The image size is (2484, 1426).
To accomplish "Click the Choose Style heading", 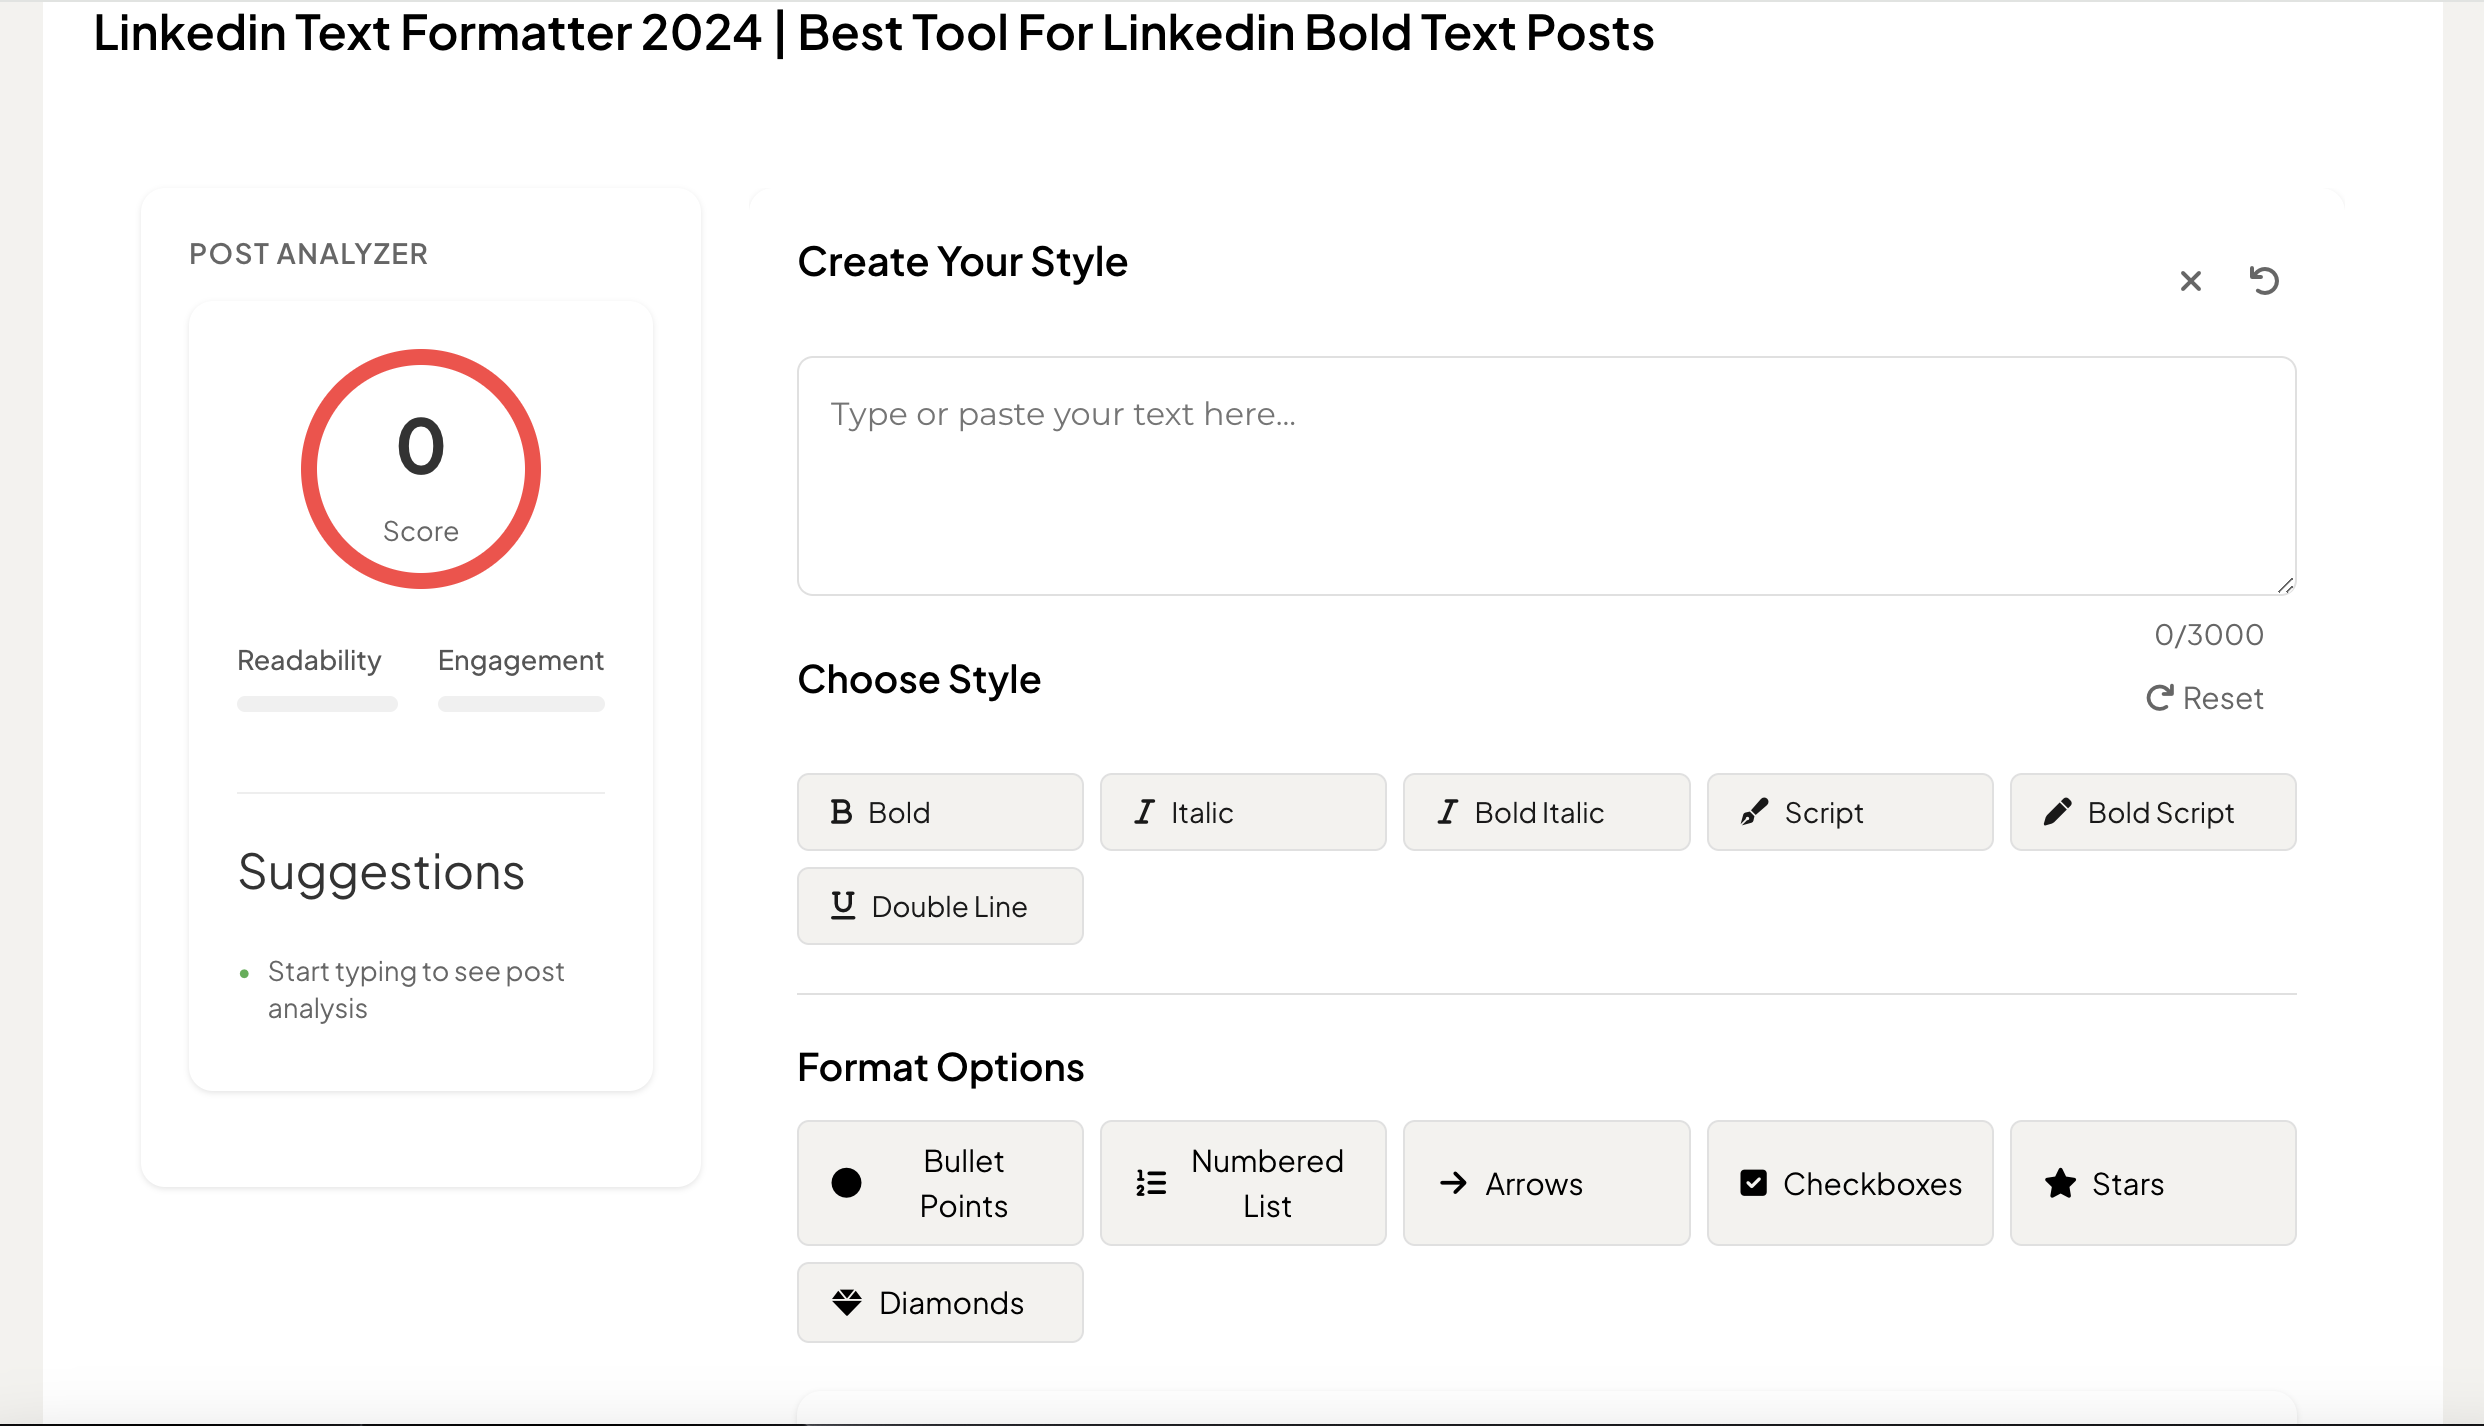I will coord(919,680).
